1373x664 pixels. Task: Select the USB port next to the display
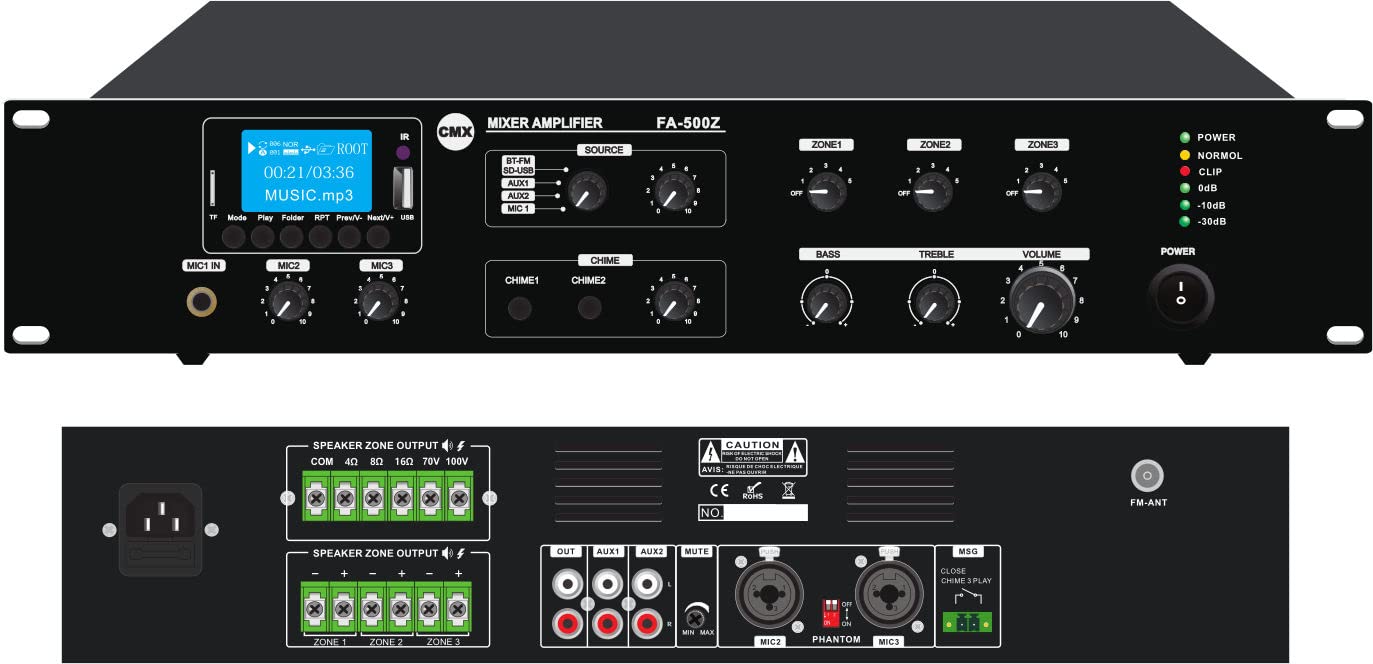point(404,190)
